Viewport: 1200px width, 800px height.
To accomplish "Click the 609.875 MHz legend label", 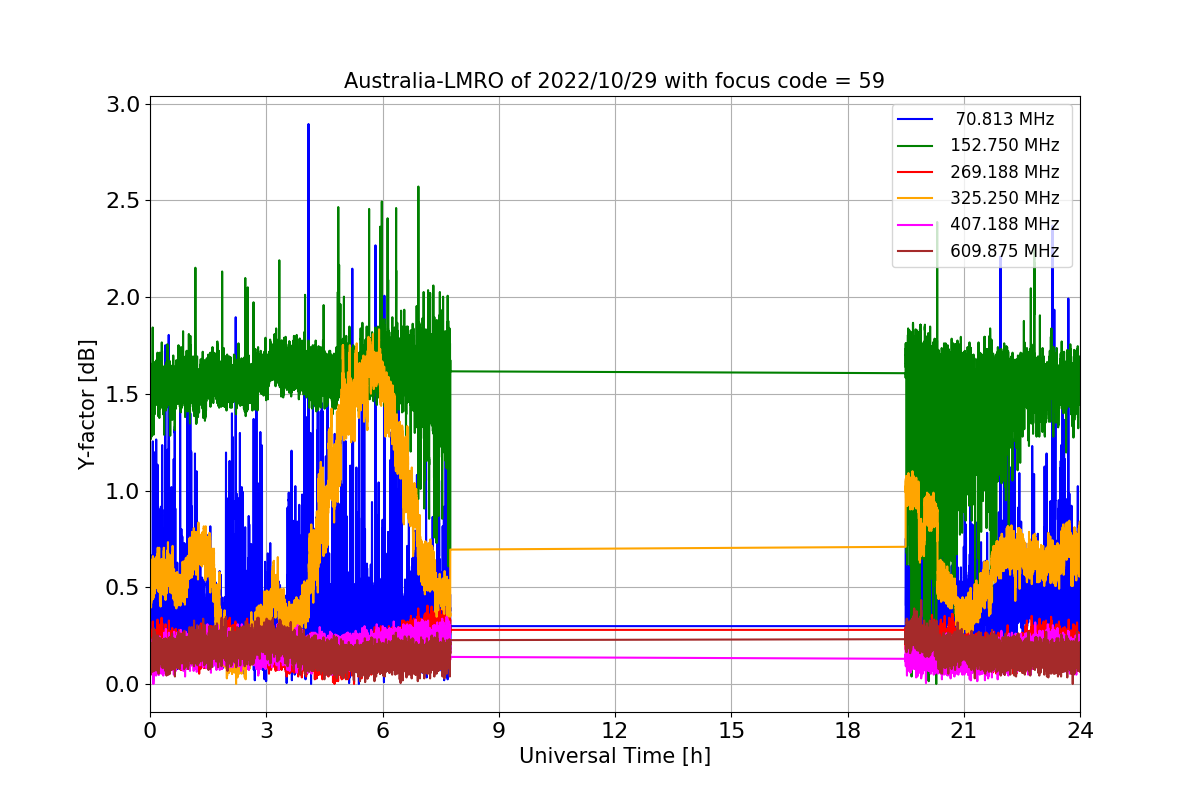I will (x=1005, y=251).
